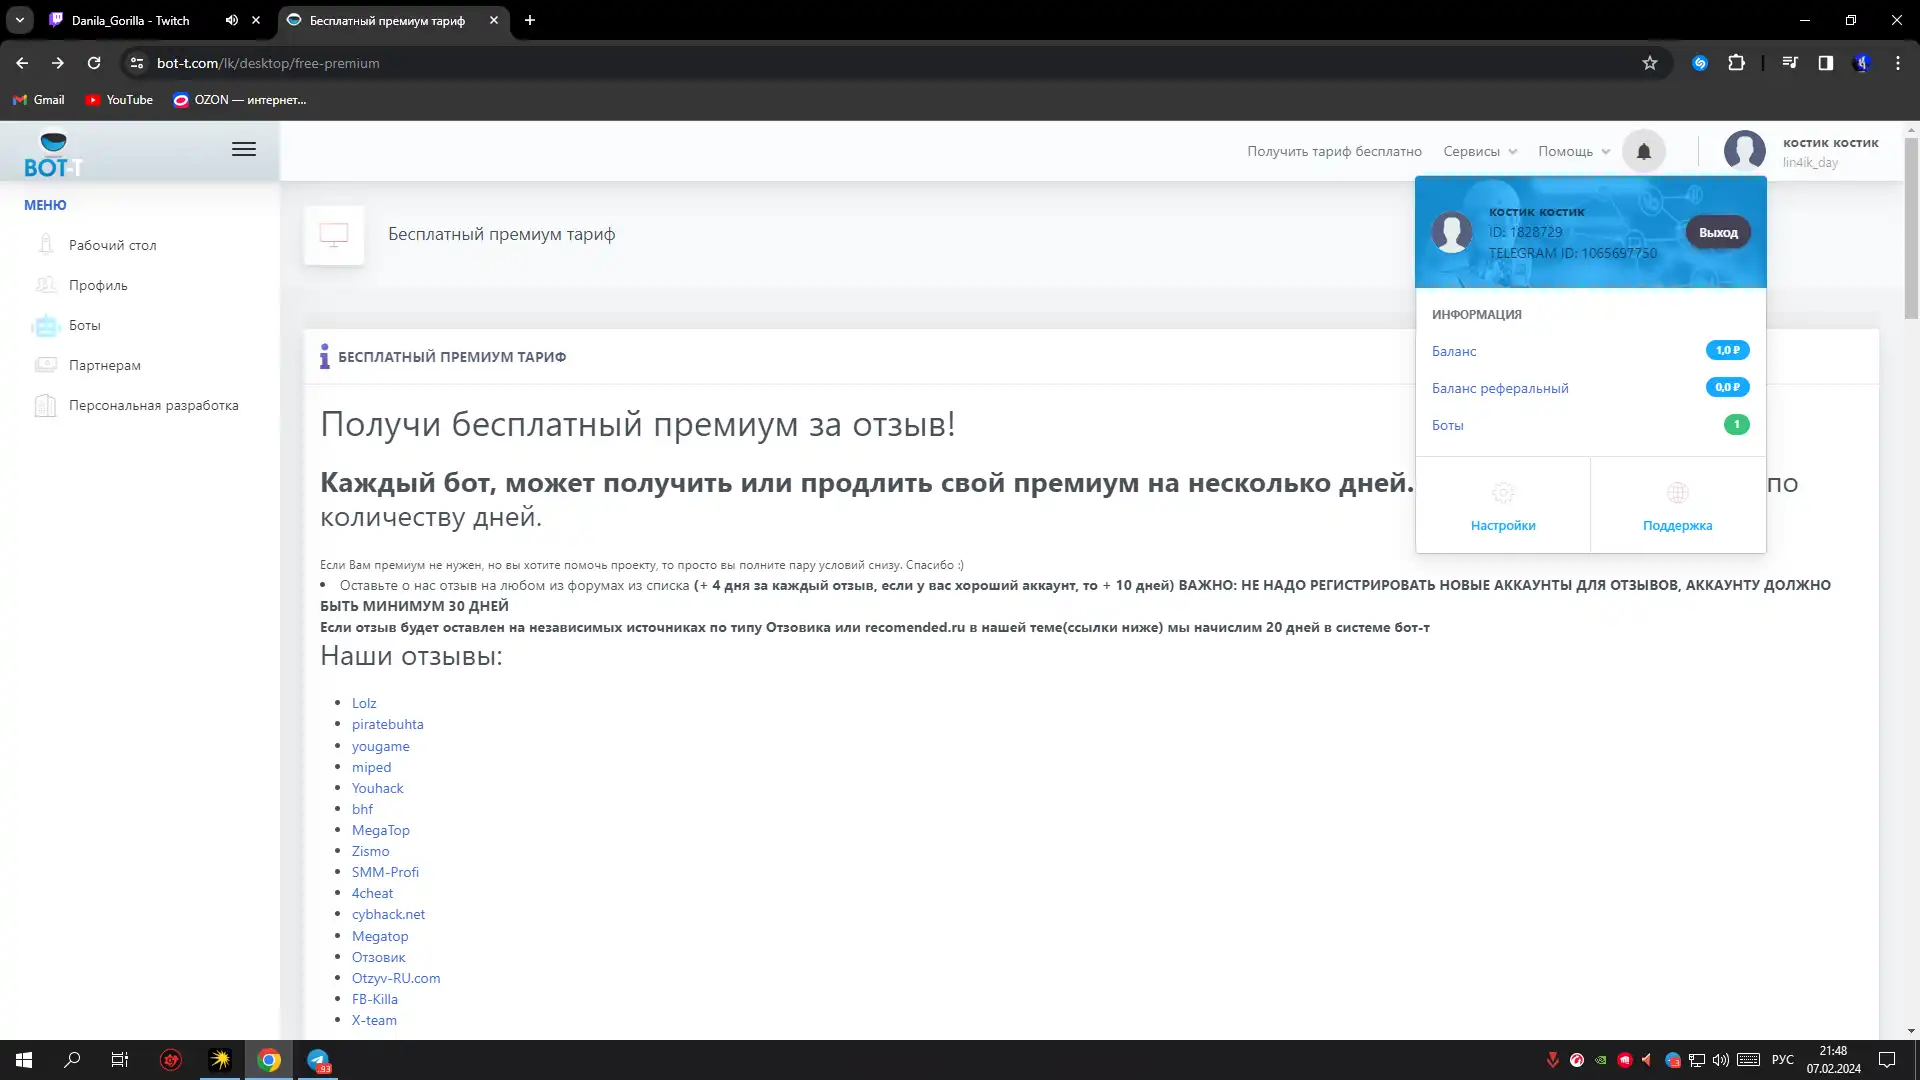This screenshot has height=1080, width=1920.
Task: Open the Windows notification center
Action: [x=1887, y=1060]
